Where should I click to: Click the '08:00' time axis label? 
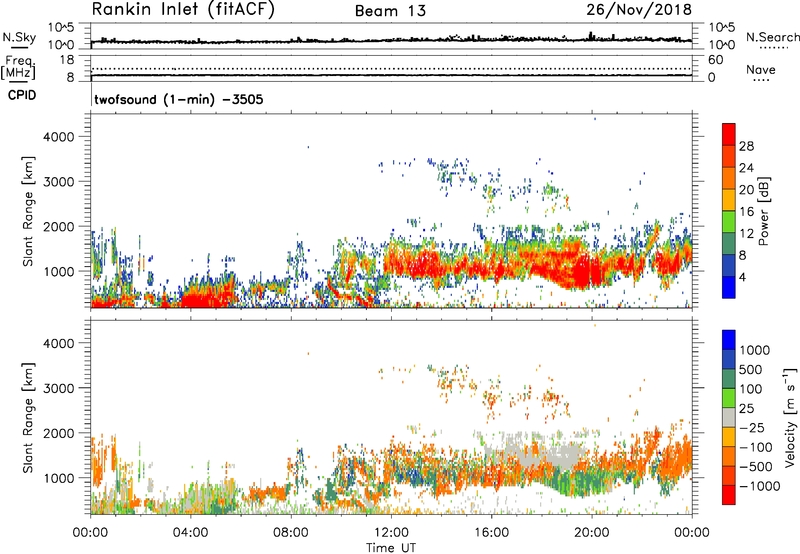point(291,533)
